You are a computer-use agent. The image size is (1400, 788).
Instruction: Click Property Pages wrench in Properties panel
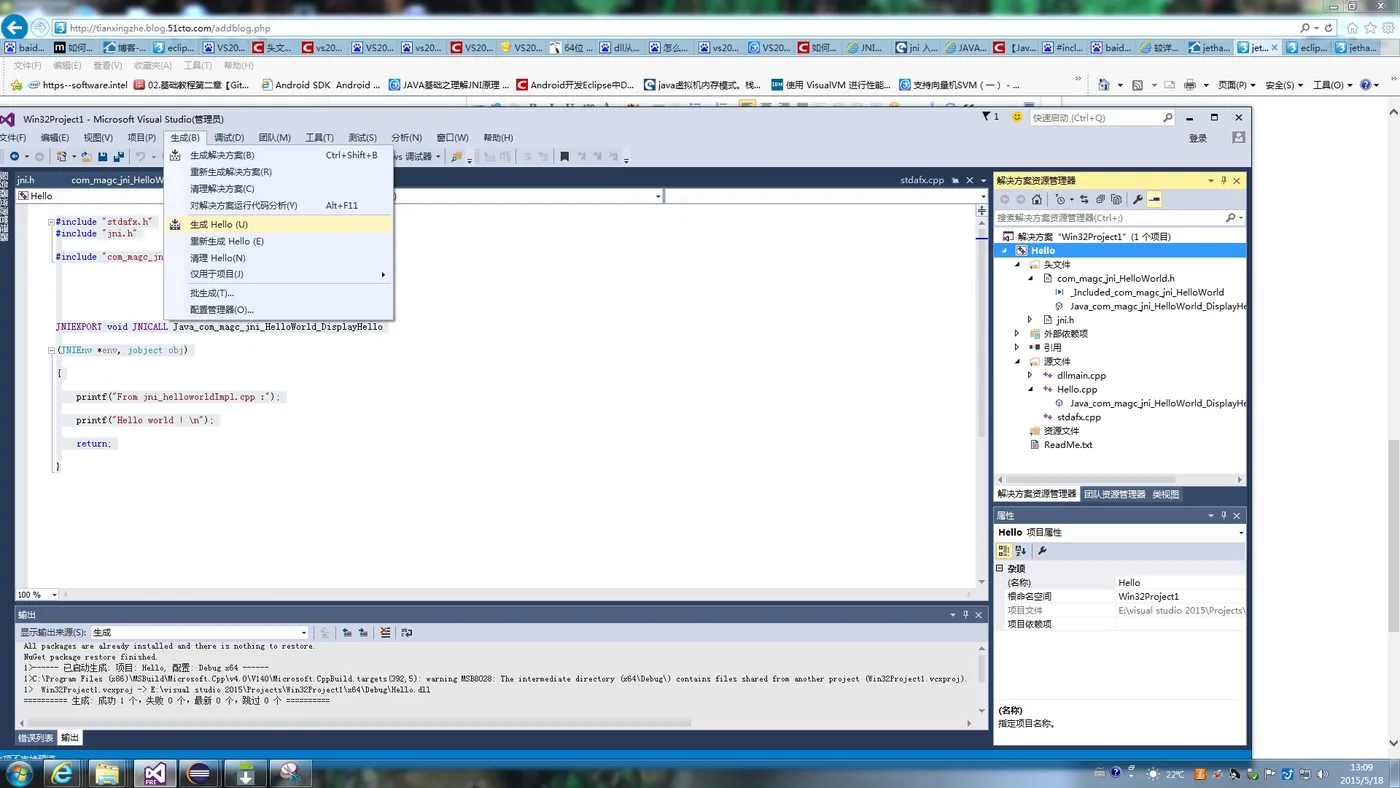[1041, 551]
